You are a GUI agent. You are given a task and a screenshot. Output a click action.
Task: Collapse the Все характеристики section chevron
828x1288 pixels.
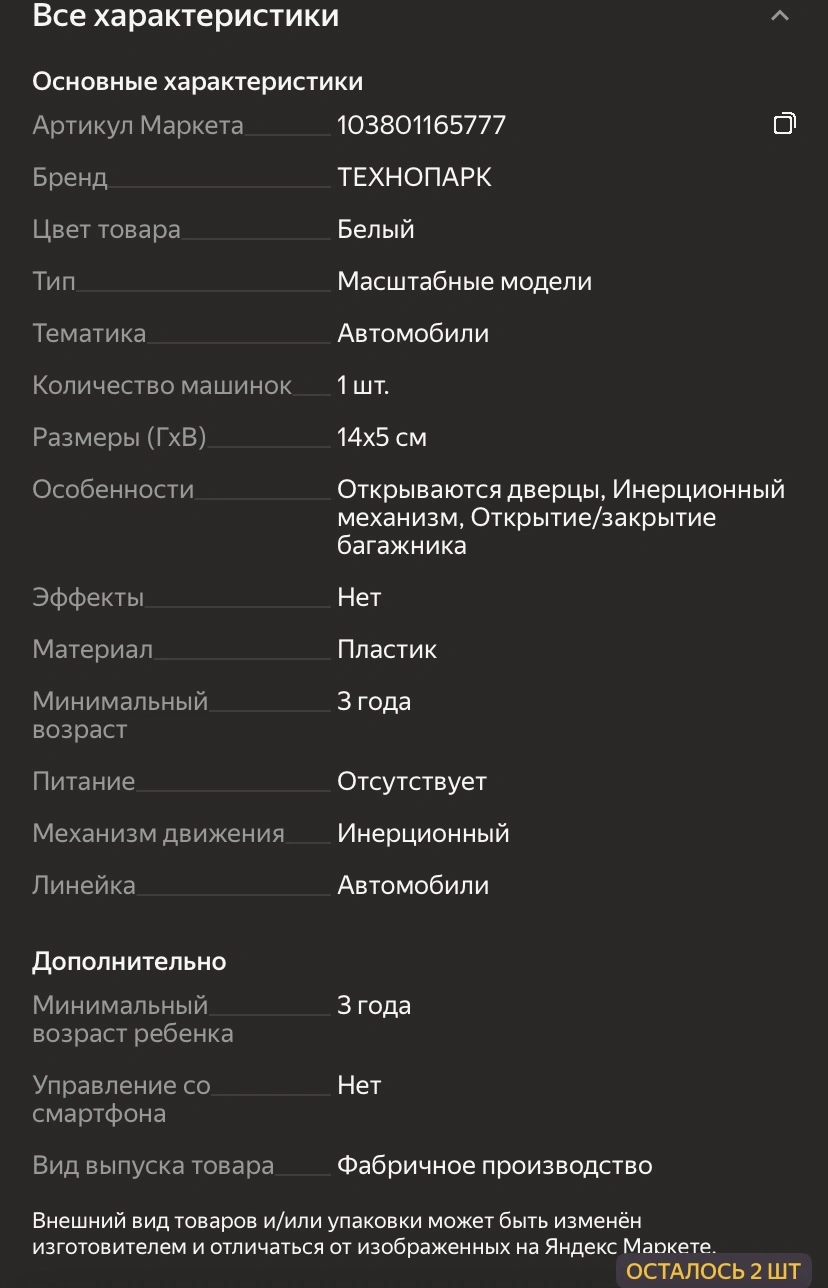pos(780,16)
